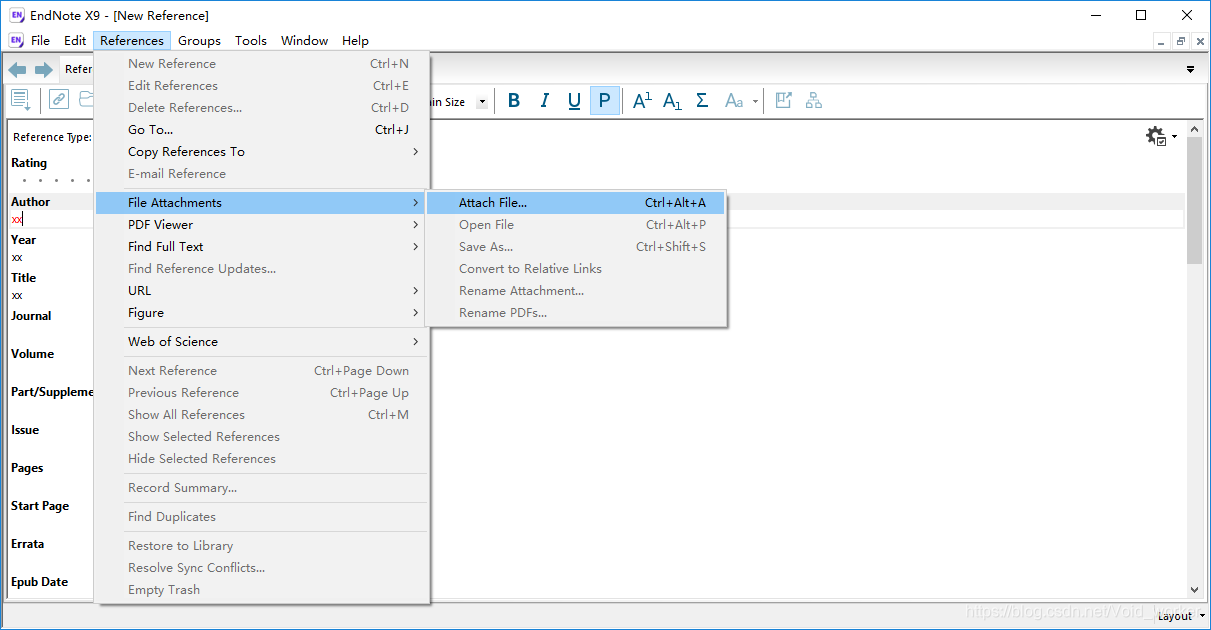
Task: Open the Layout dropdown at bottom right
Action: click(1181, 616)
